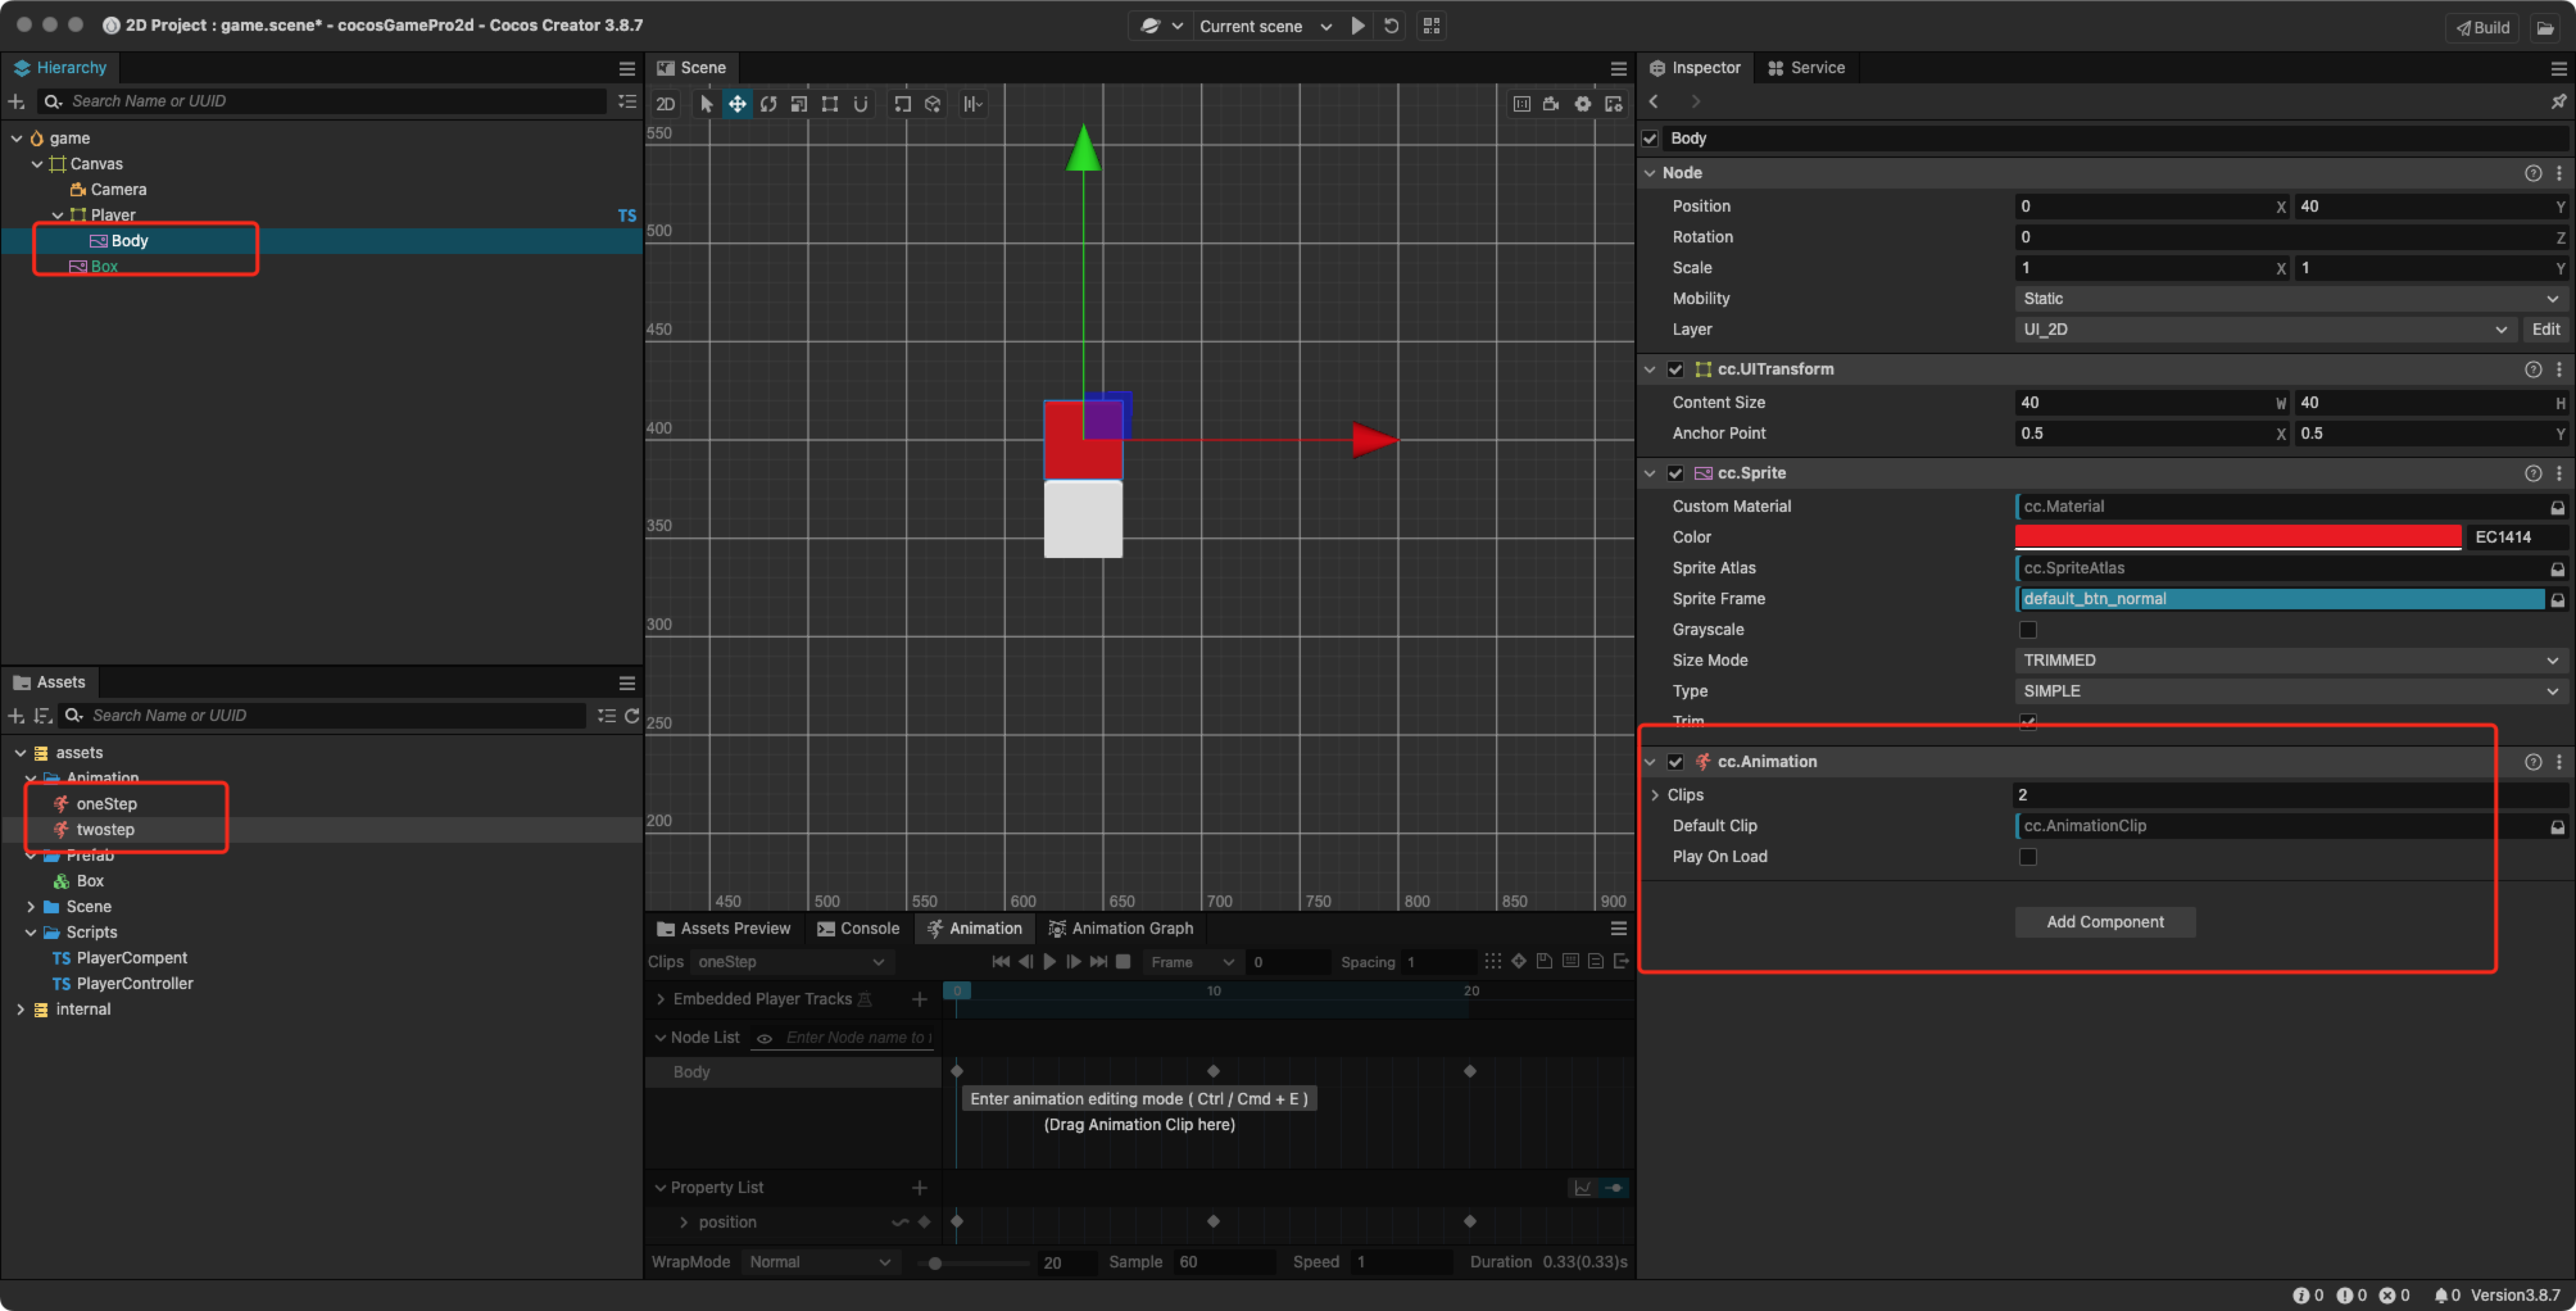Viewport: 2576px width, 1311px height.
Task: Disable the cc.Animation component checkbox
Action: pos(1675,761)
